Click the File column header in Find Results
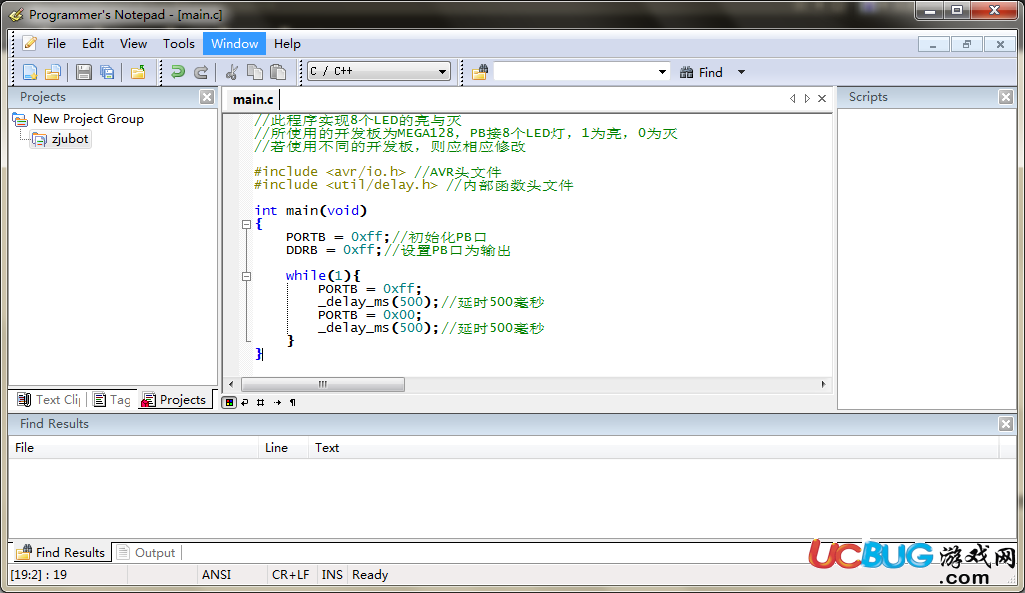This screenshot has height=593, width=1025. tap(133, 448)
